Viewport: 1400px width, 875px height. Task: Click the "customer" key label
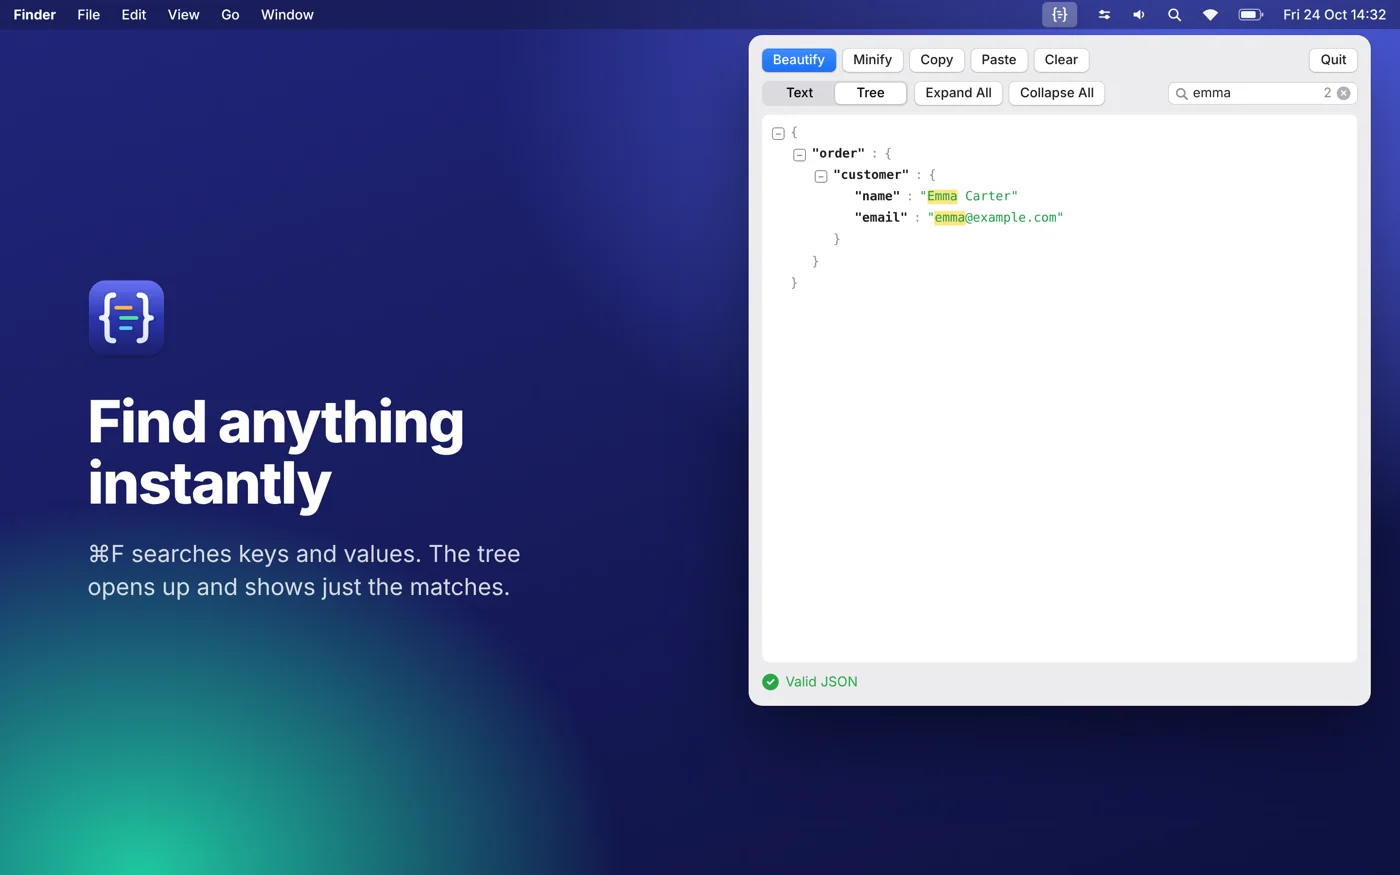coord(871,175)
